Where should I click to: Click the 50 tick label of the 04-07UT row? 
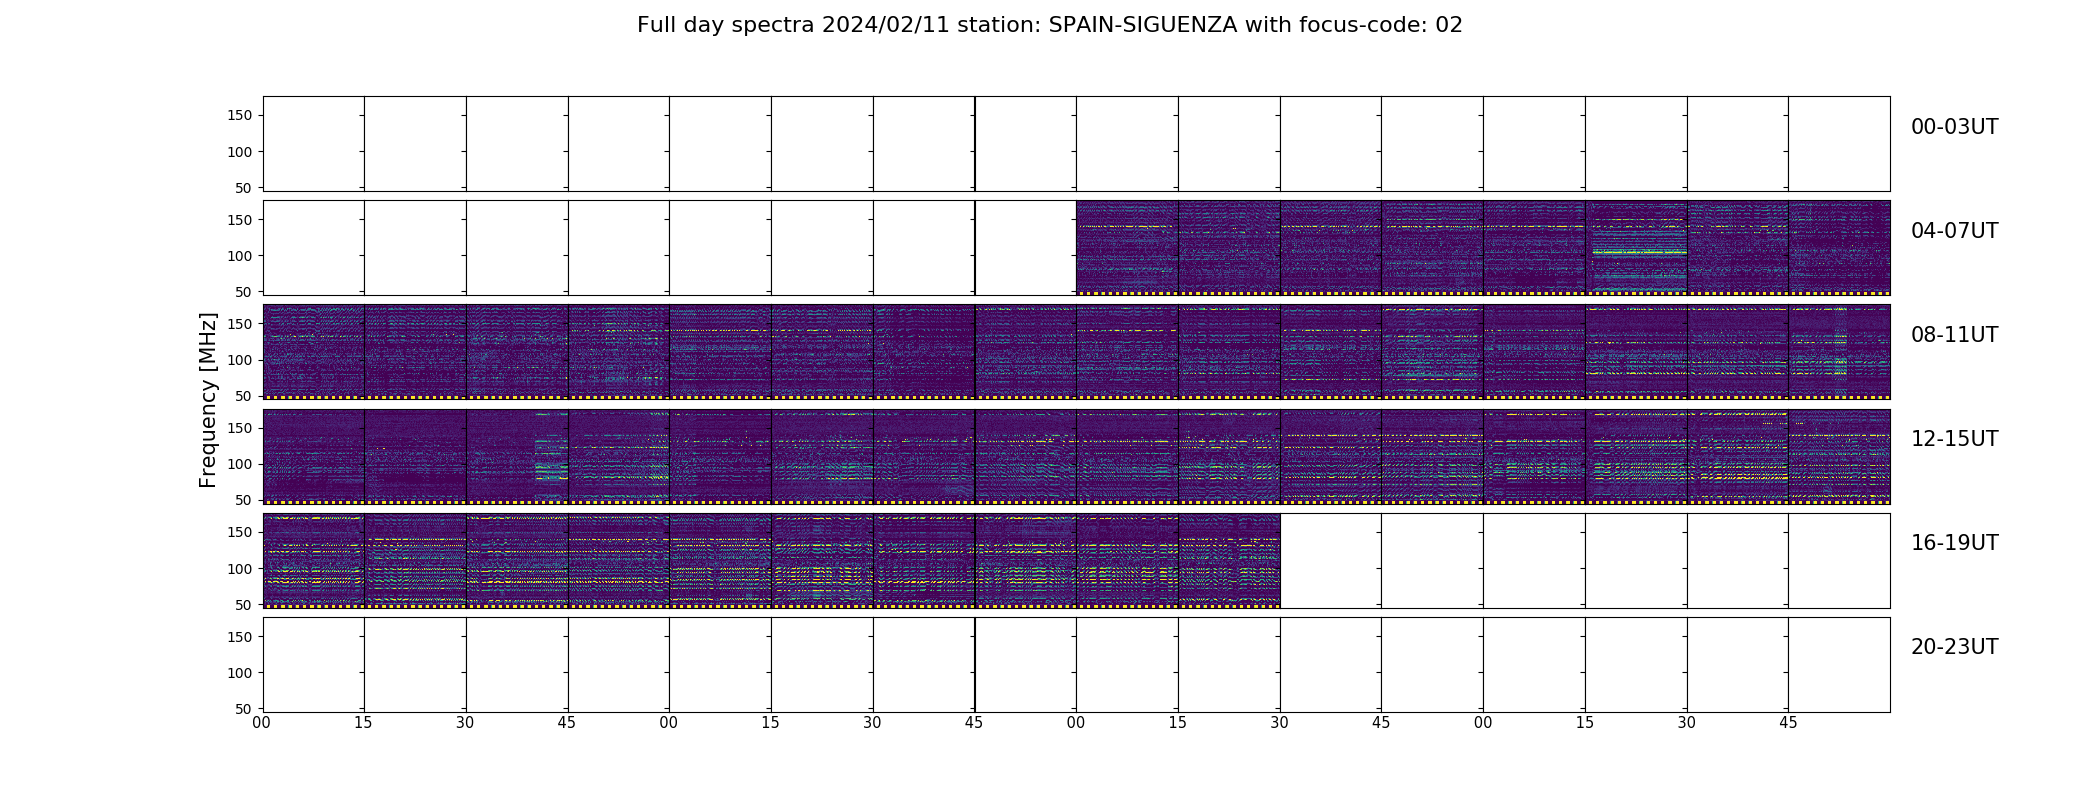[x=244, y=292]
